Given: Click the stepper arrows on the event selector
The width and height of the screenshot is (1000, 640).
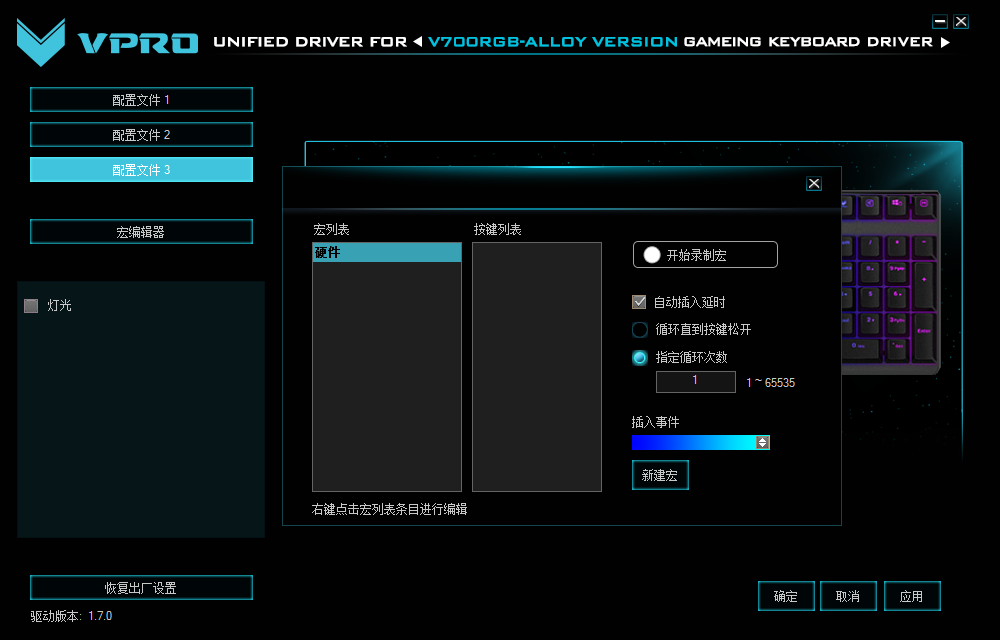Looking at the screenshot, I should 764,442.
